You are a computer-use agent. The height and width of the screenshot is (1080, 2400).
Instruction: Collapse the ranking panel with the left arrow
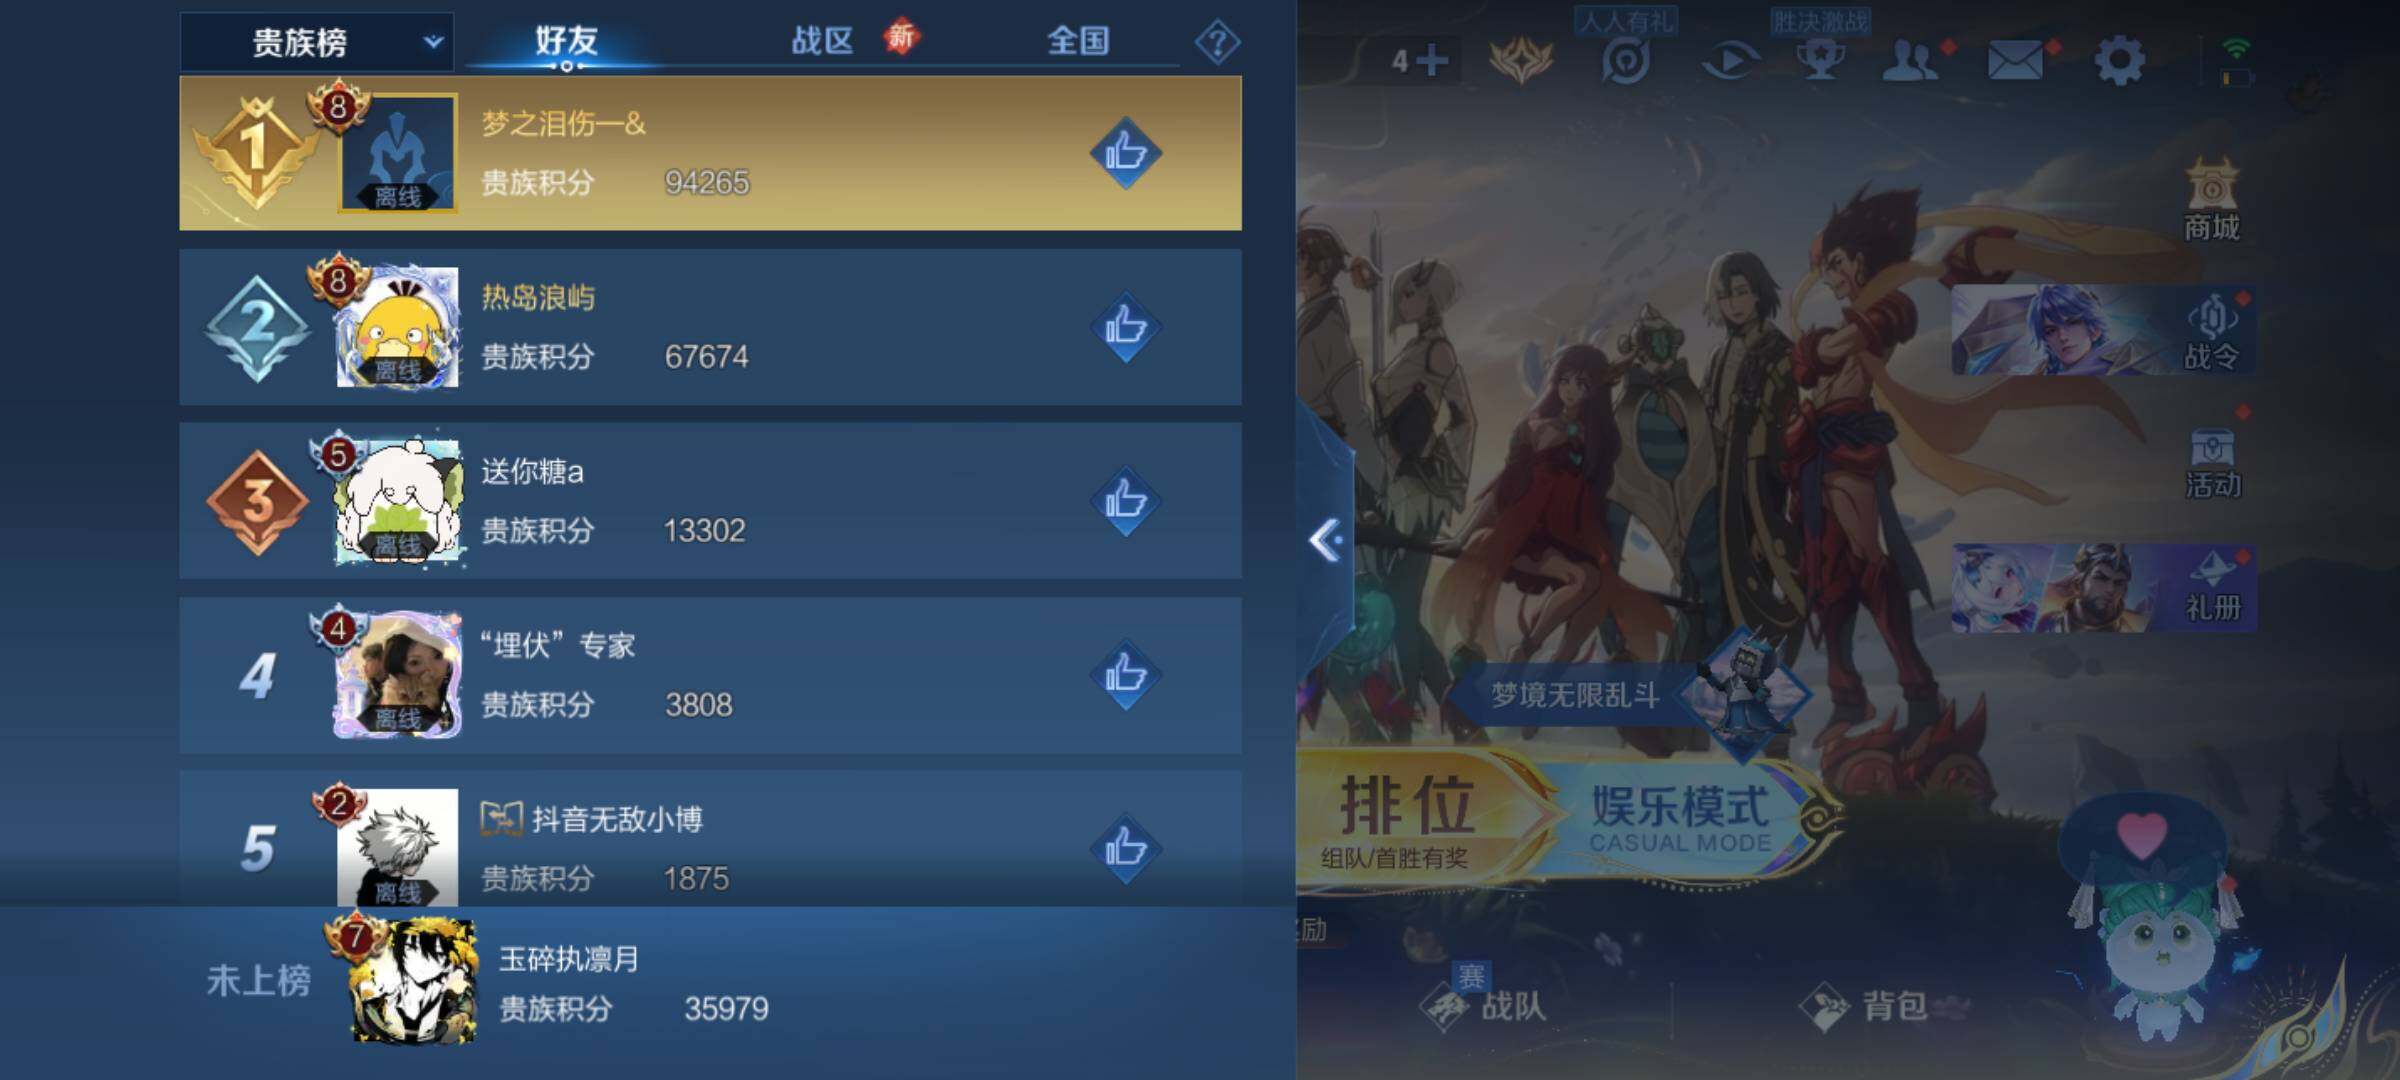click(1327, 541)
